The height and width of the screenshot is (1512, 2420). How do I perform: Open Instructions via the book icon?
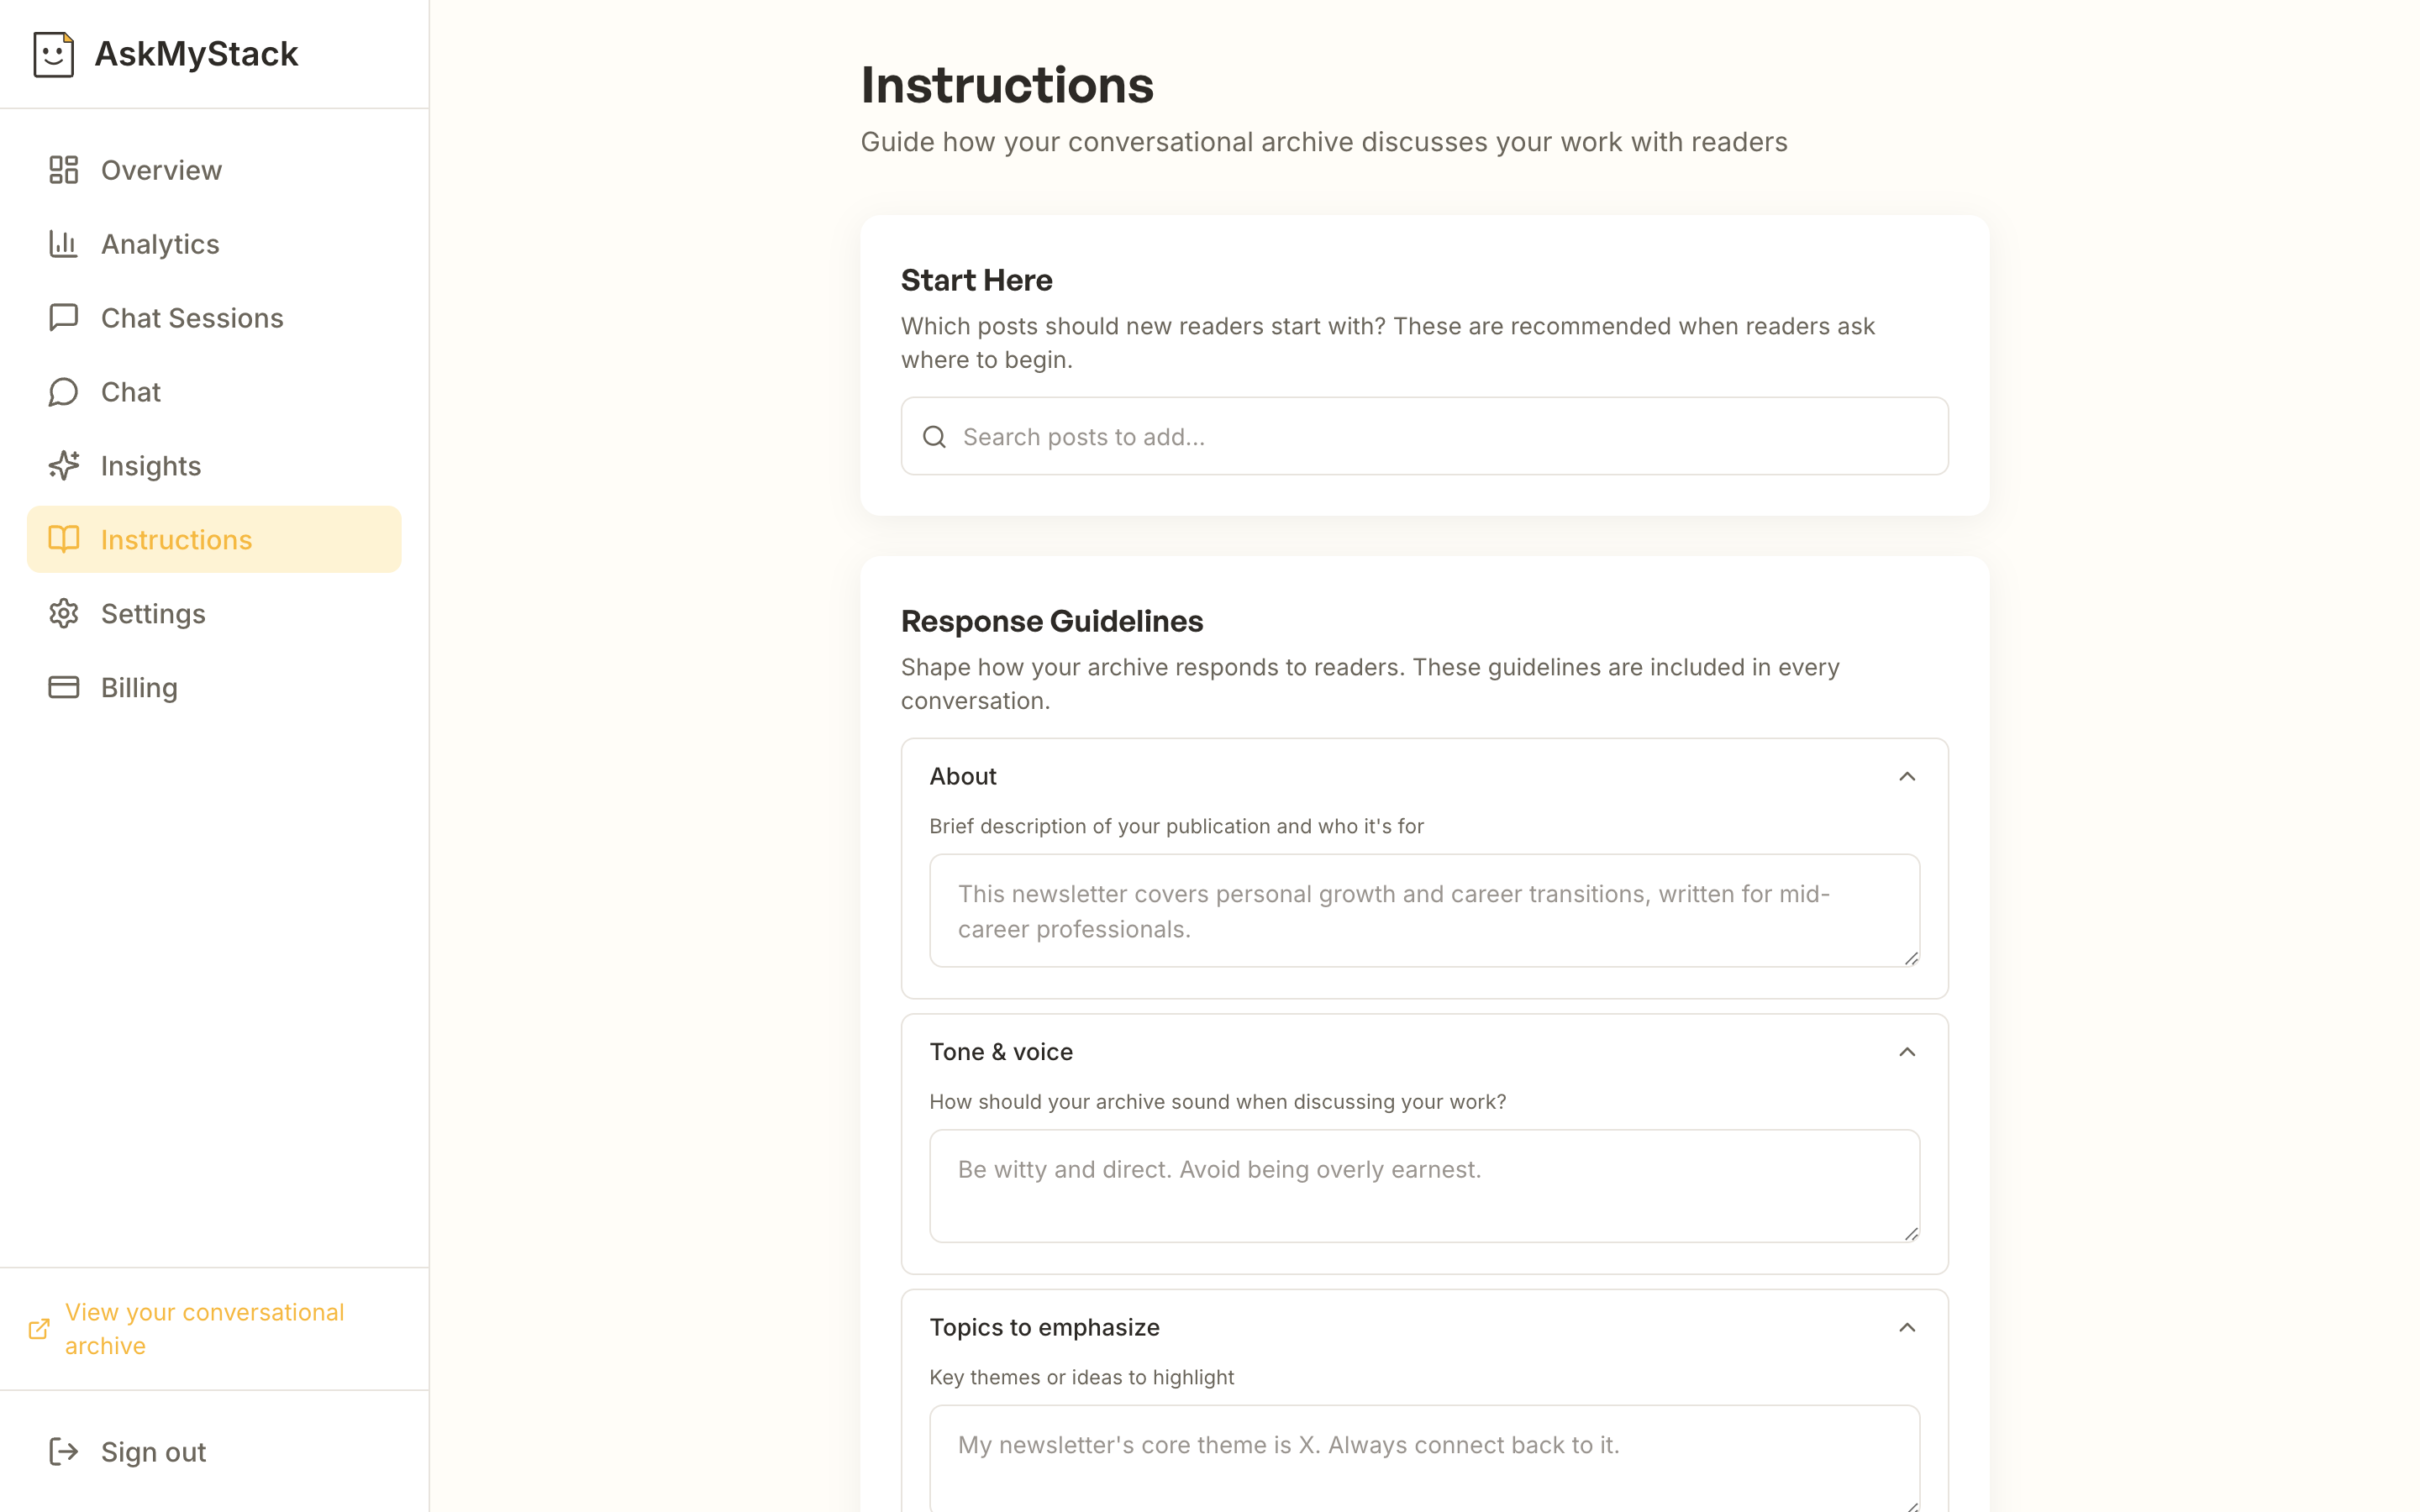[63, 539]
